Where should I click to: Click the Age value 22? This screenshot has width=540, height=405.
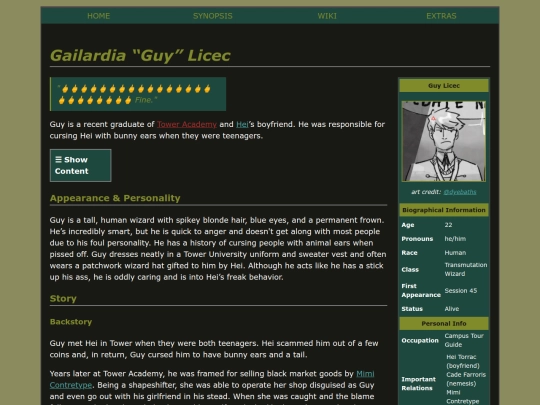tap(448, 225)
